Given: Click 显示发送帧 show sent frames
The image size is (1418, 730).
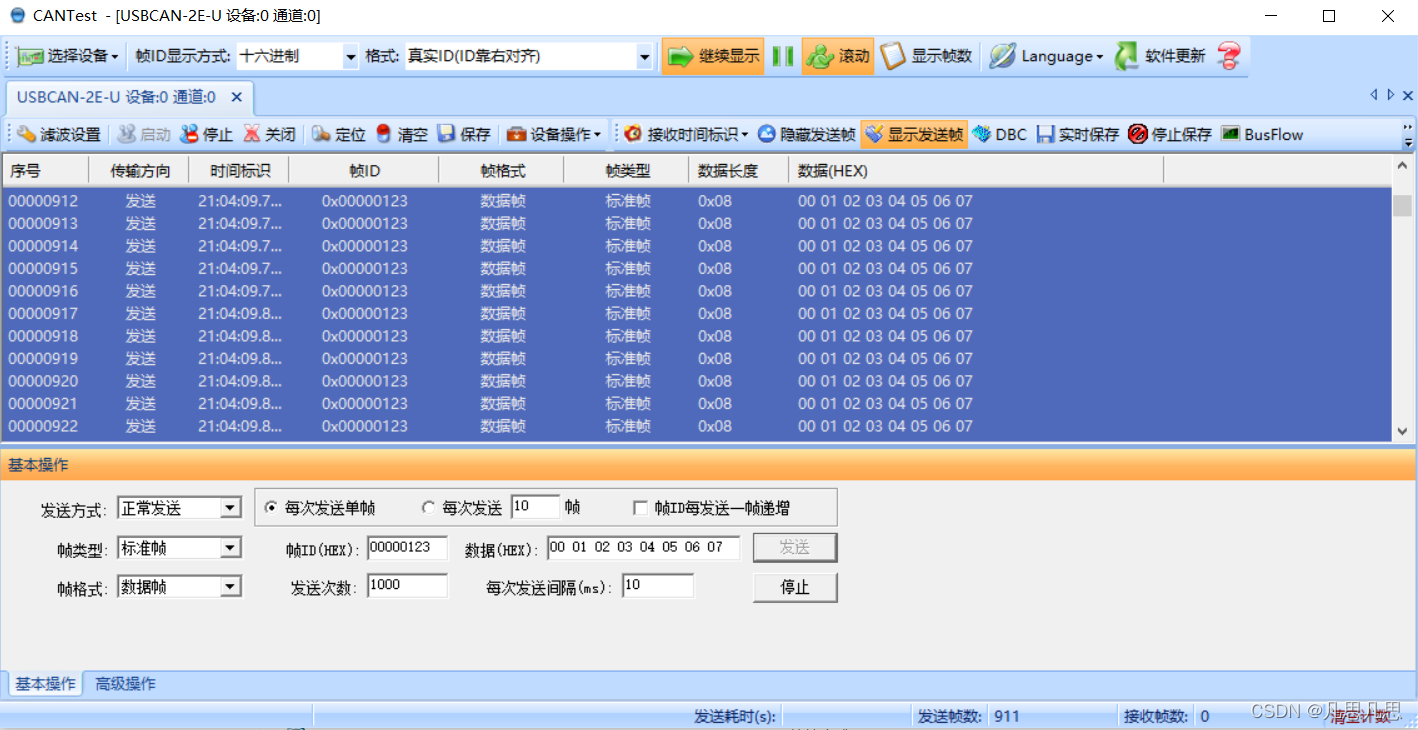Looking at the screenshot, I should pyautogui.click(x=914, y=134).
